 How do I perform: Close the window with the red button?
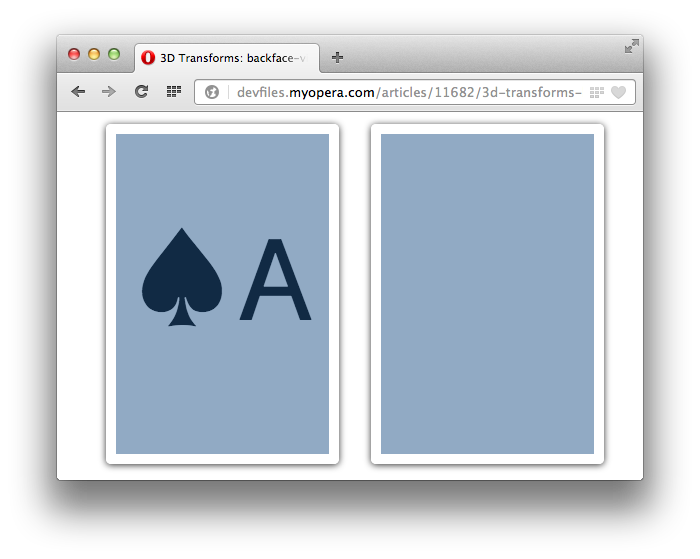pos(74,54)
